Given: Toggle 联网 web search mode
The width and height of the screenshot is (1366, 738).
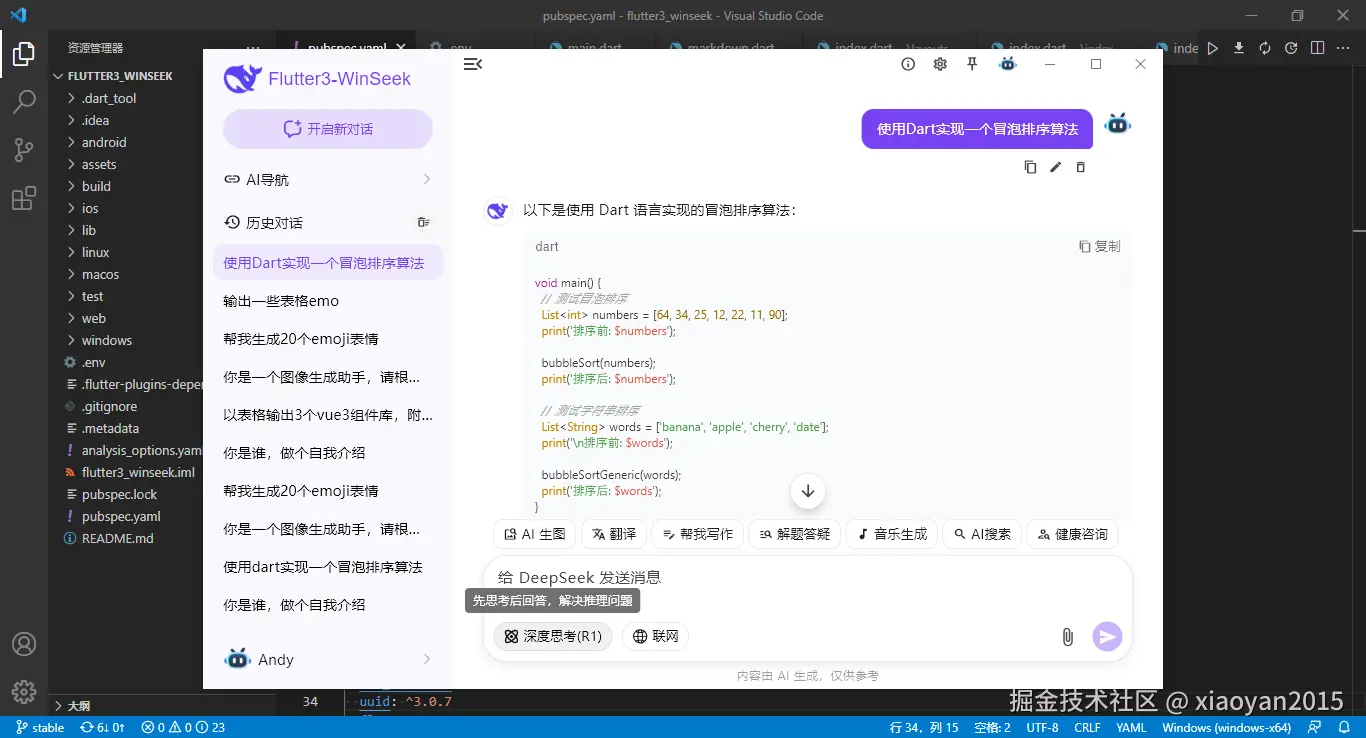Looking at the screenshot, I should coord(655,636).
